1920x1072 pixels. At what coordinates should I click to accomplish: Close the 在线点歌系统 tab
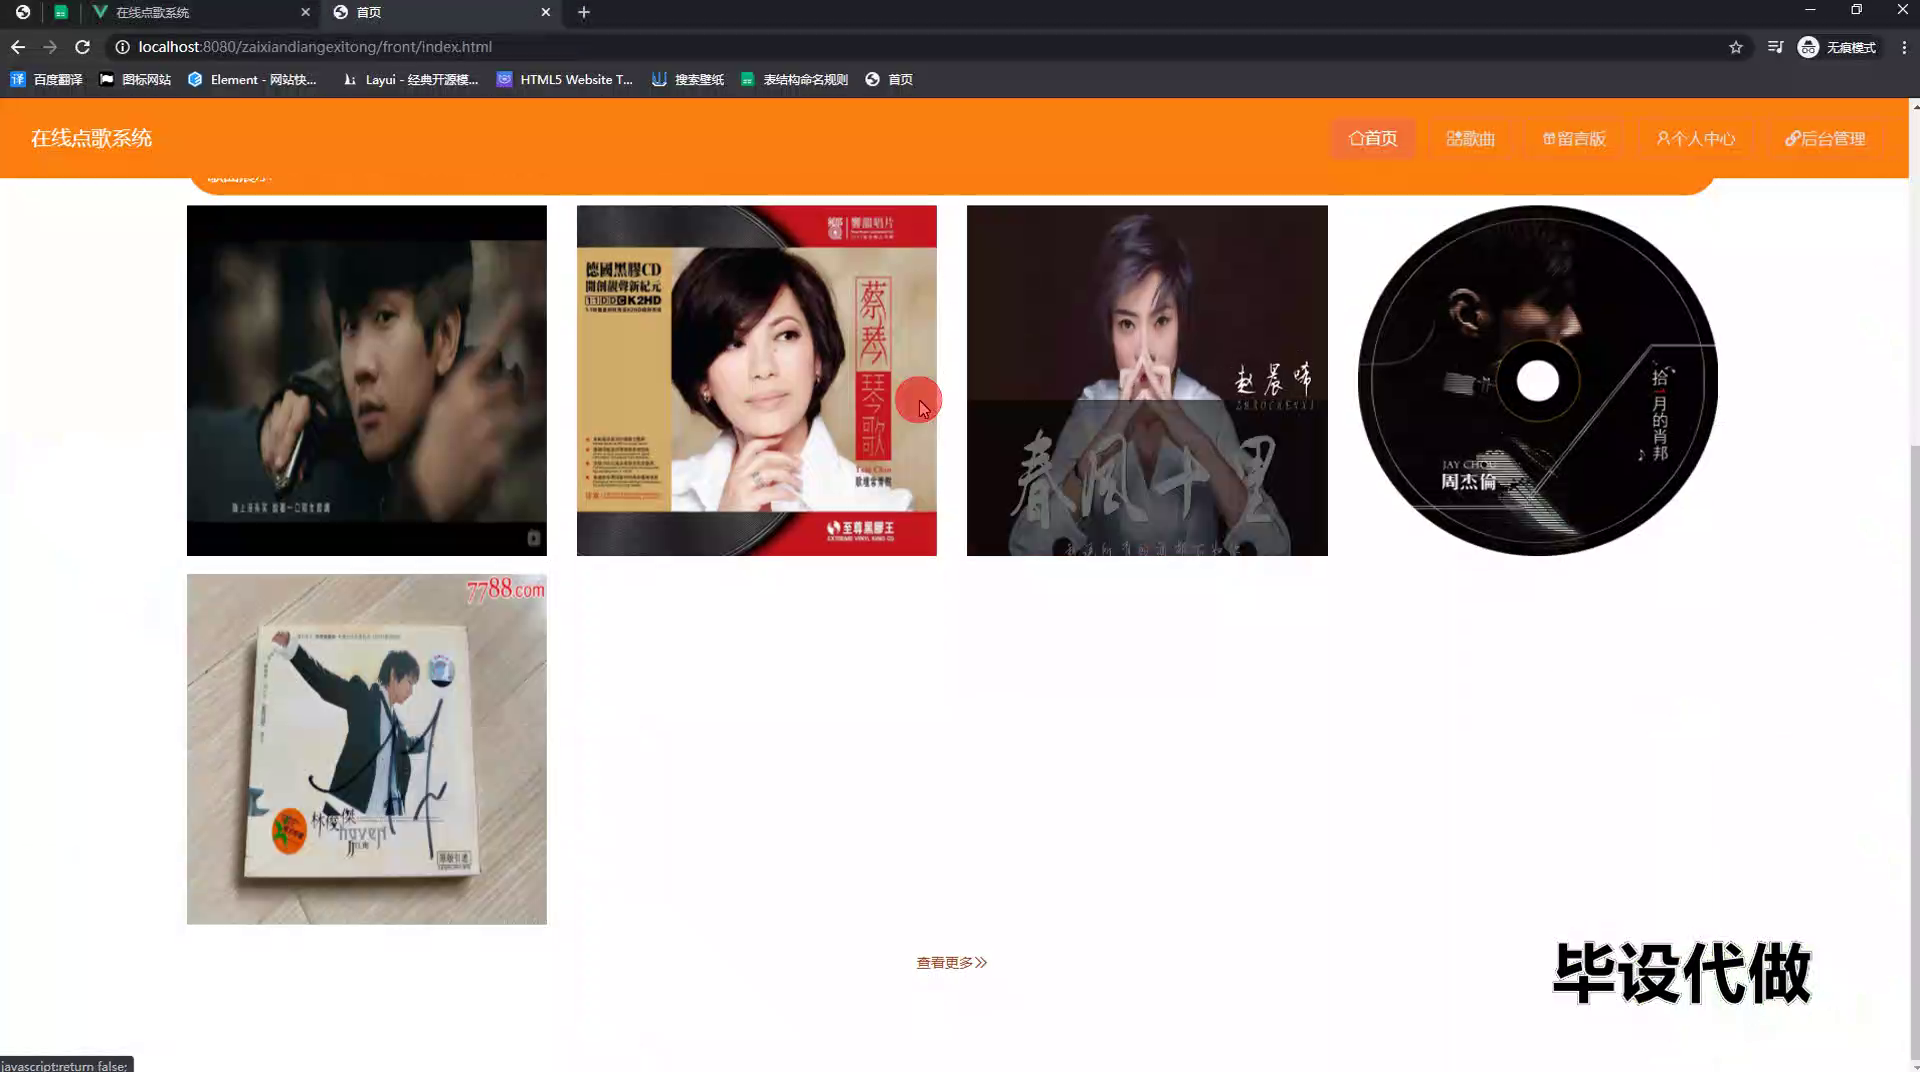[x=305, y=12]
